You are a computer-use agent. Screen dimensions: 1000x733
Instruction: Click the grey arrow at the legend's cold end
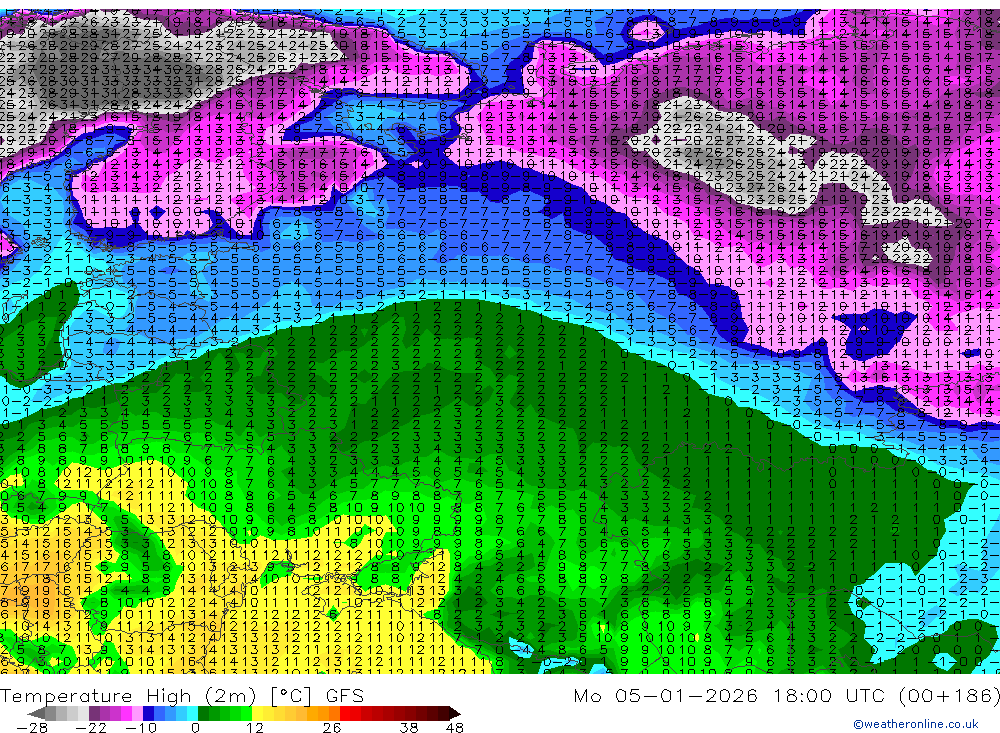(36, 714)
